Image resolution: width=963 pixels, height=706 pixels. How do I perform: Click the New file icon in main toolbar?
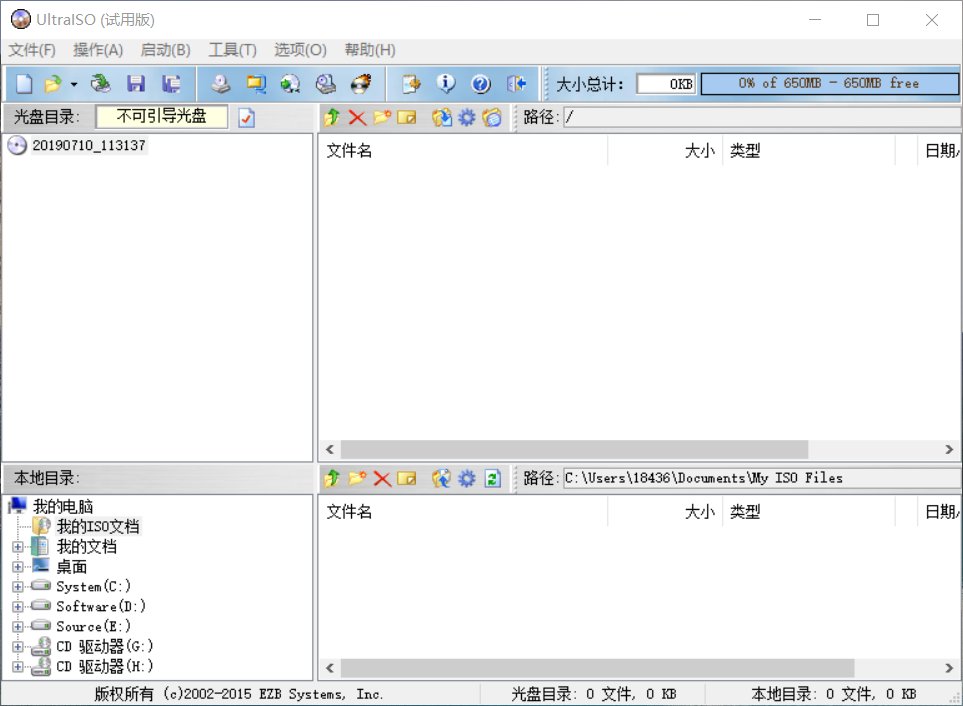coord(24,84)
